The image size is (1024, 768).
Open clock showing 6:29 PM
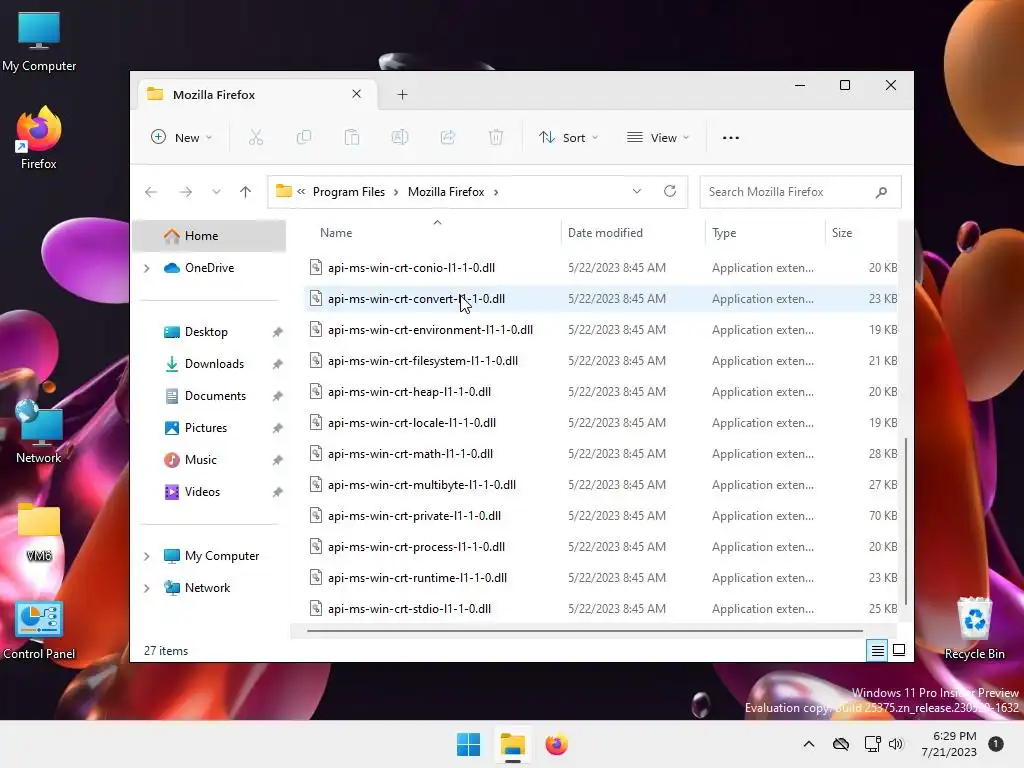point(949,744)
